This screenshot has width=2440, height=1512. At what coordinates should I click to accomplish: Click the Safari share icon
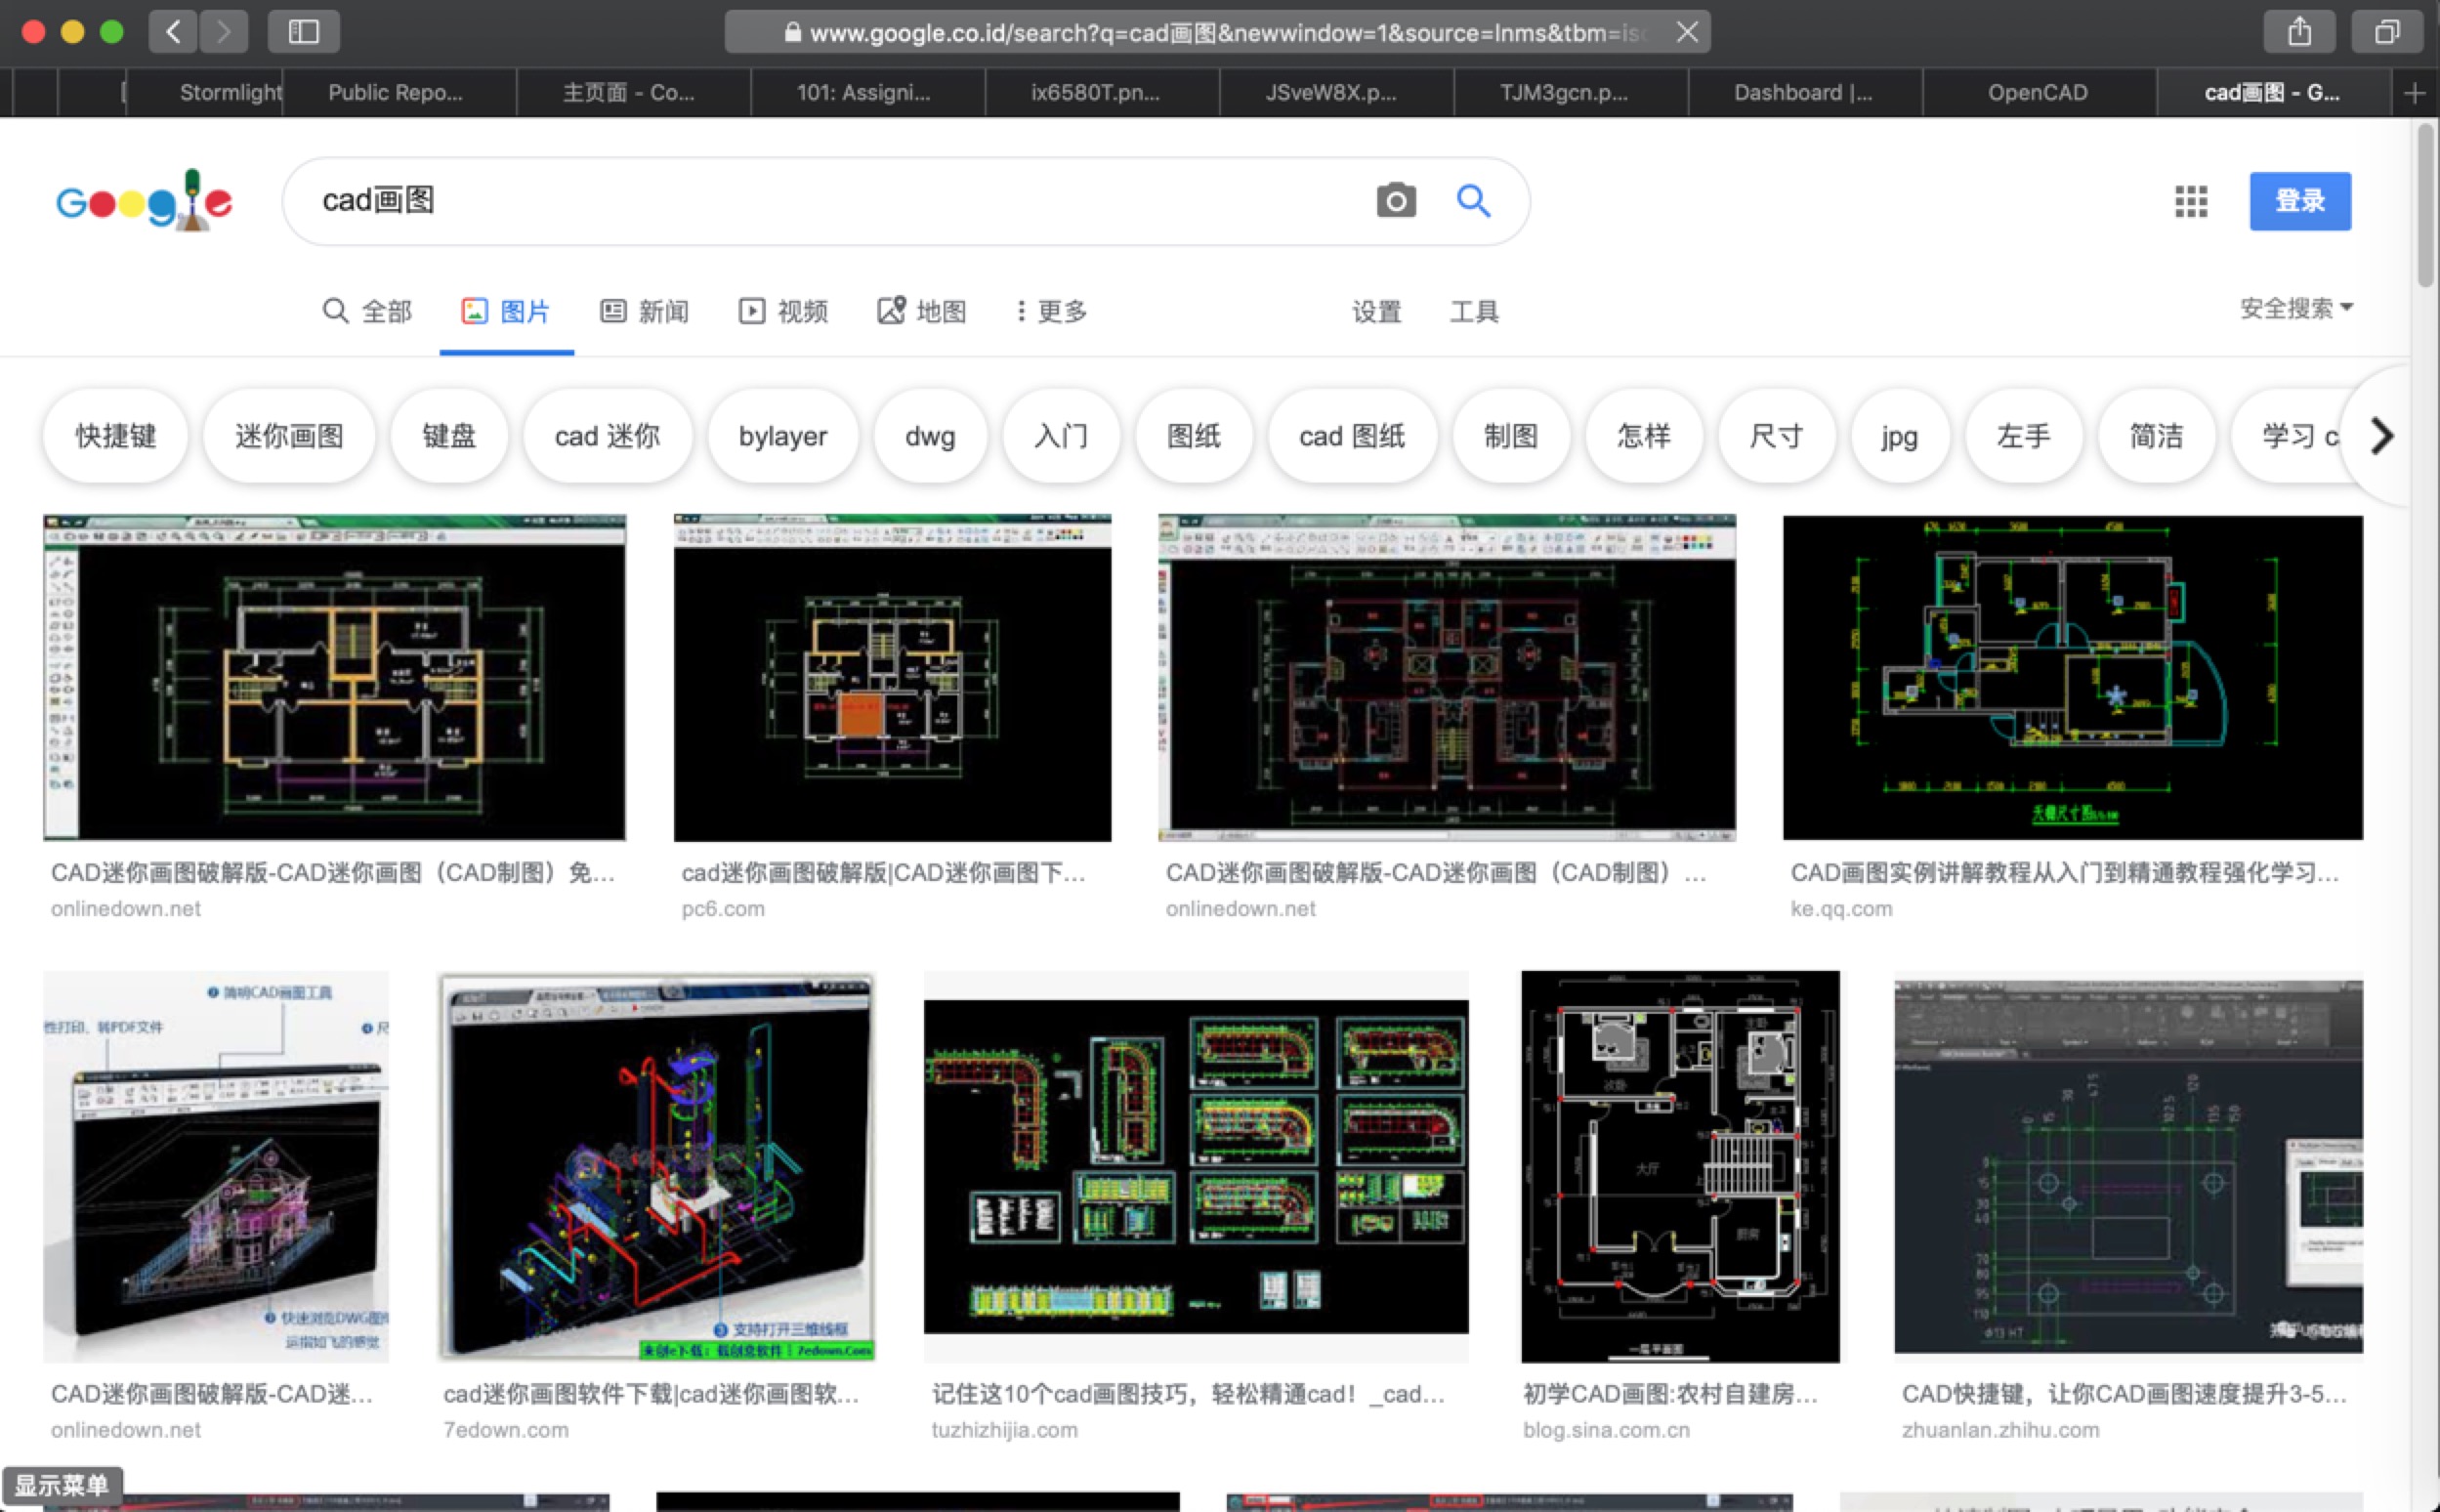point(2299,32)
